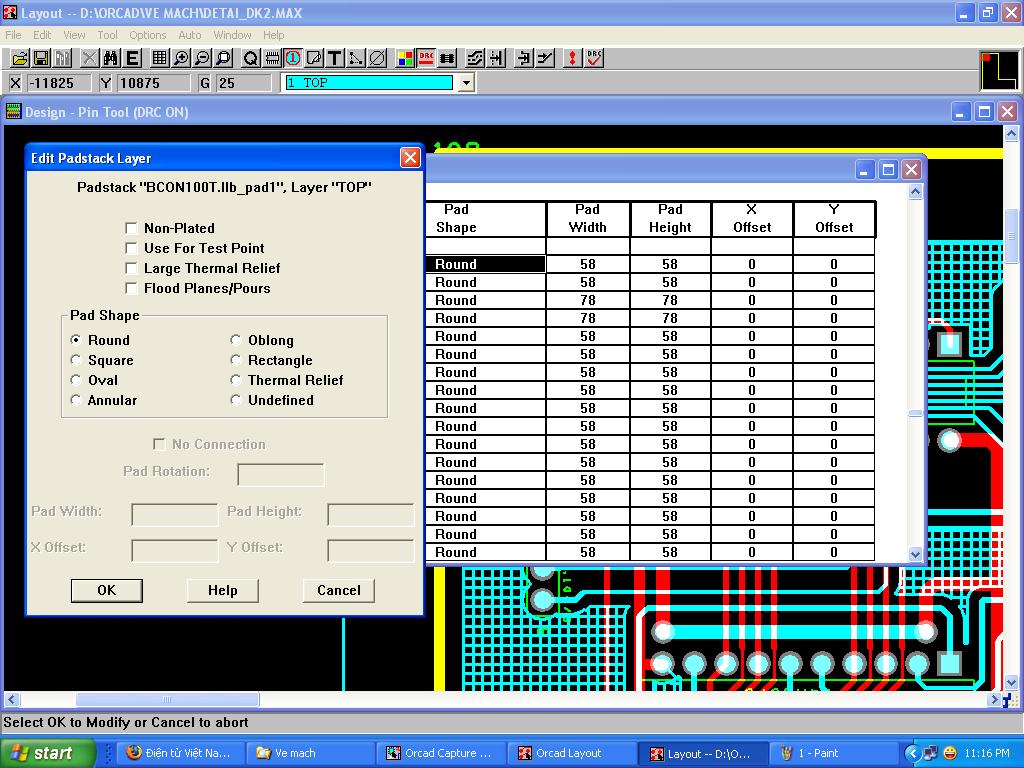Click OK in Edit Padstack Layer
This screenshot has width=1024, height=768.
tap(106, 590)
